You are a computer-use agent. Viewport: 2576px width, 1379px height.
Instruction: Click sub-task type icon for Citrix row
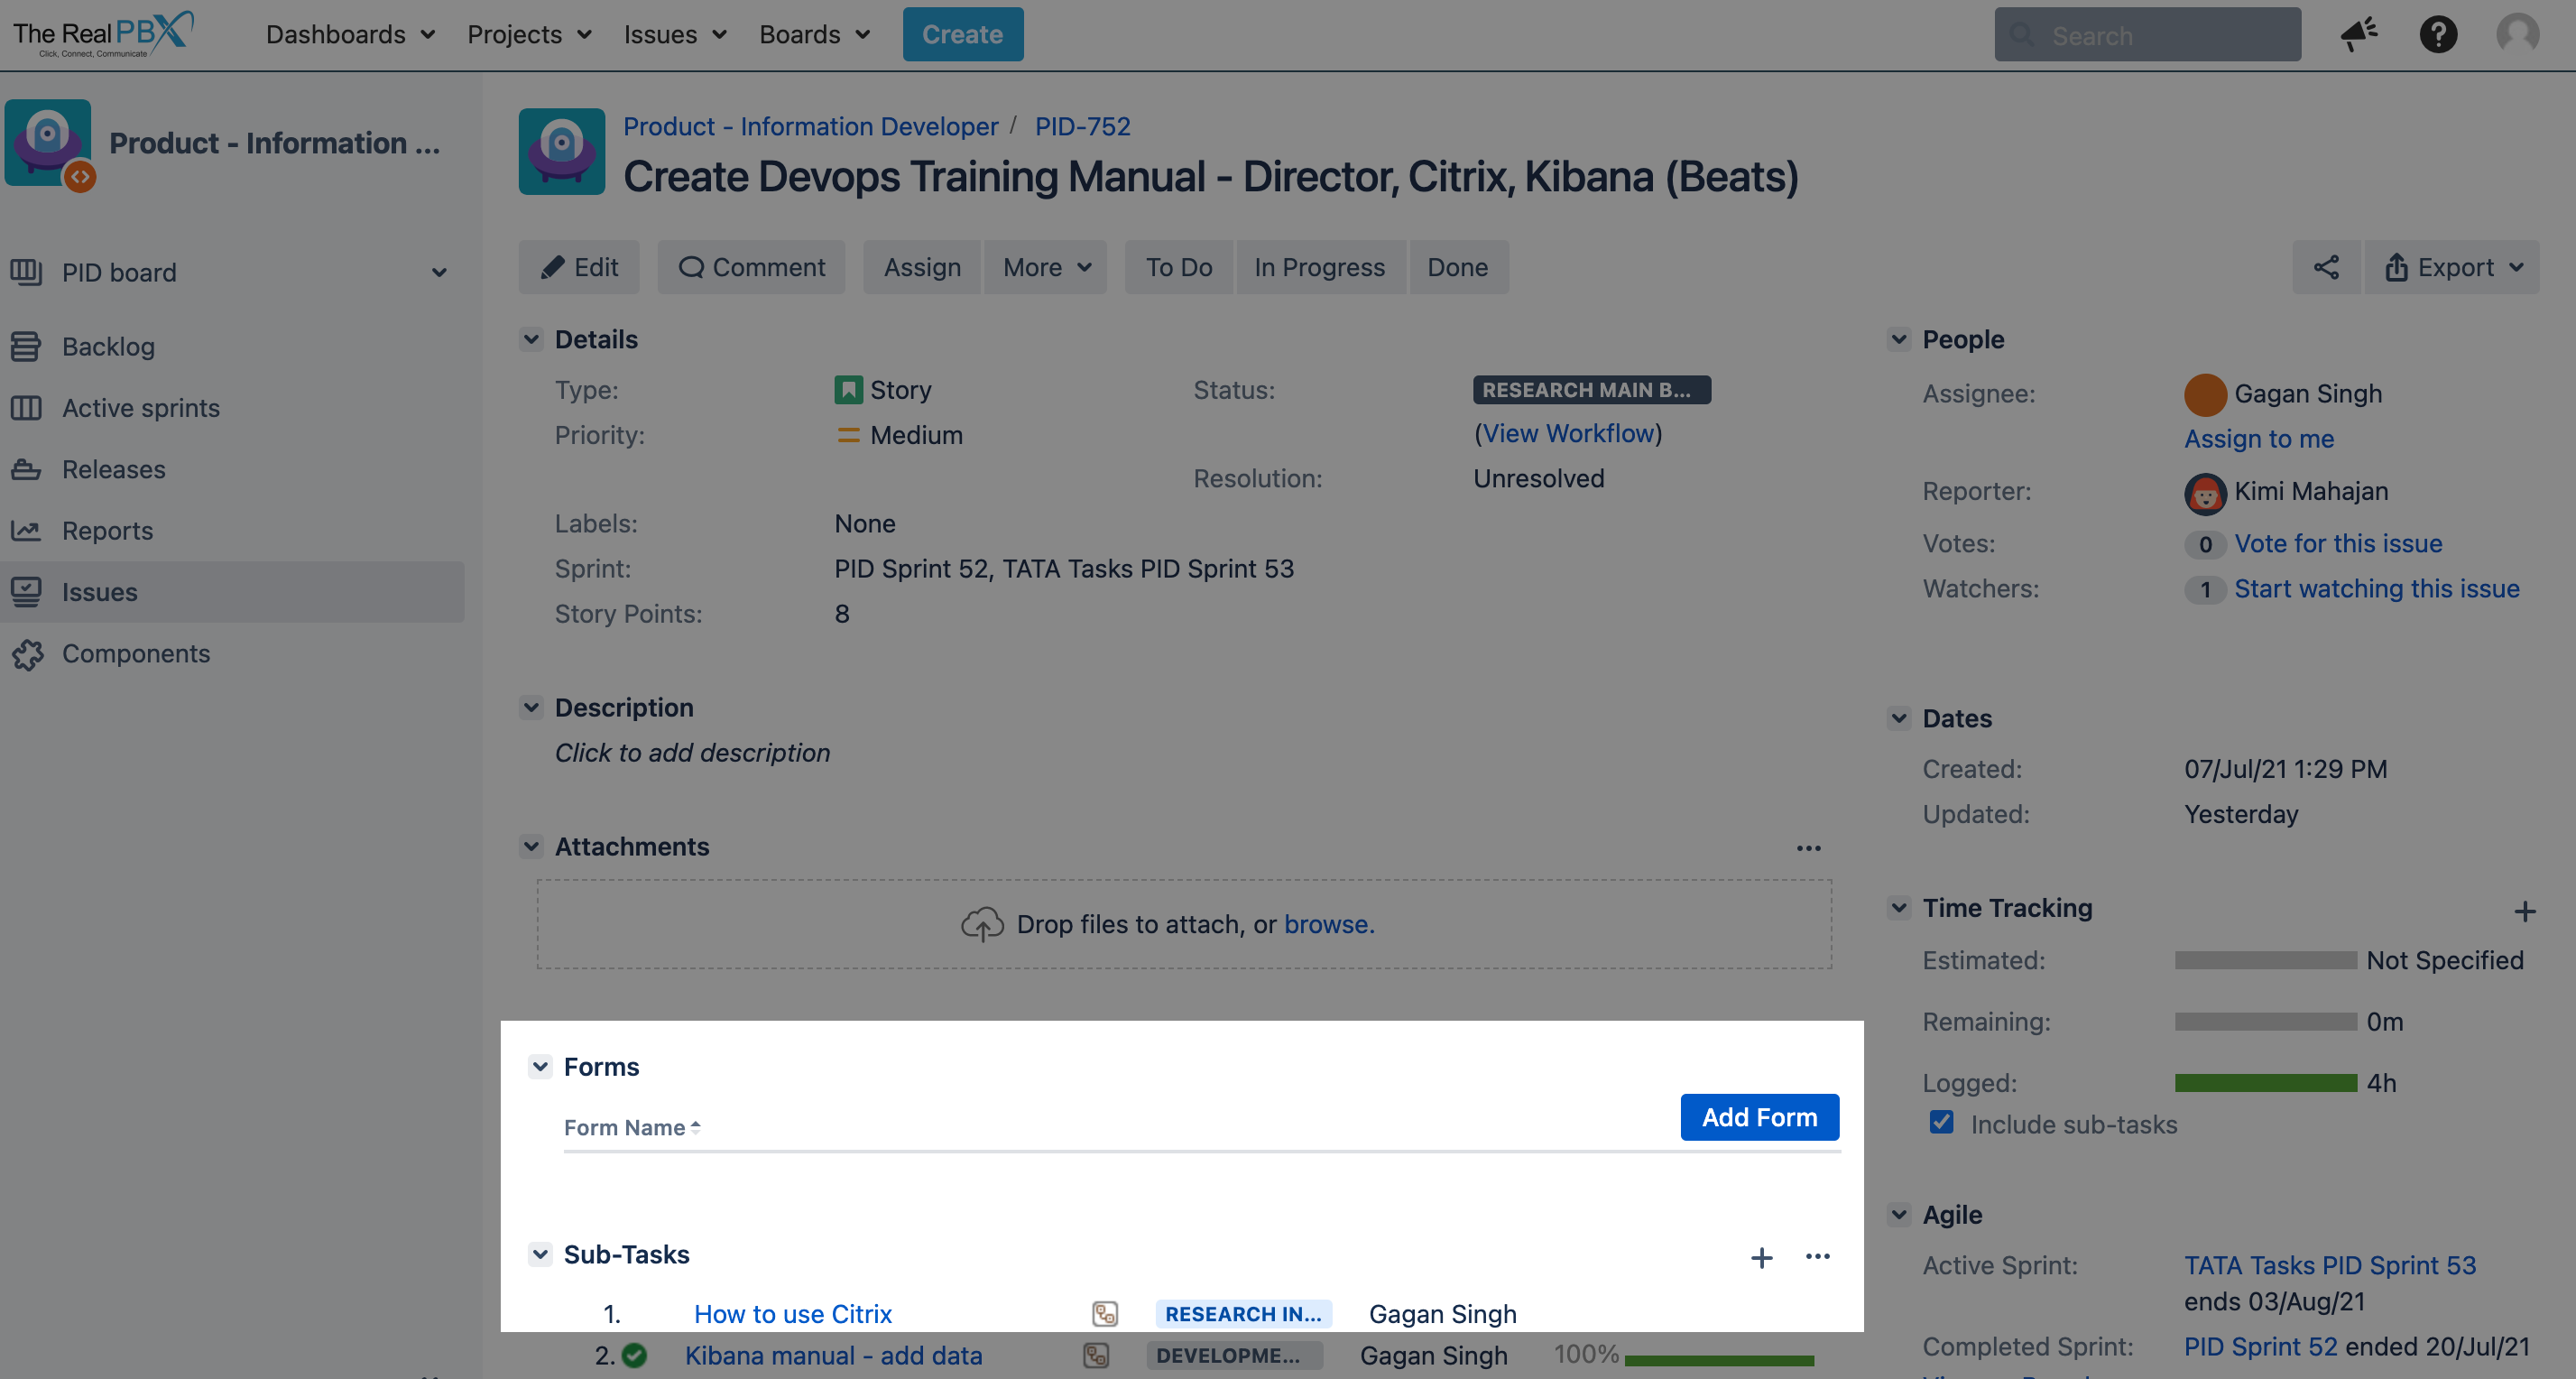(x=1105, y=1314)
